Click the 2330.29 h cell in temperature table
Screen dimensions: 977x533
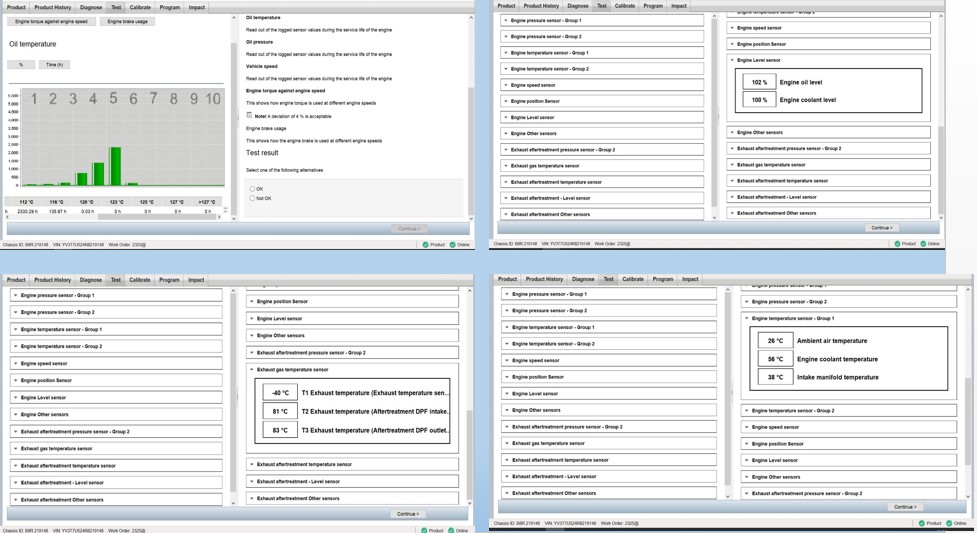(x=27, y=211)
